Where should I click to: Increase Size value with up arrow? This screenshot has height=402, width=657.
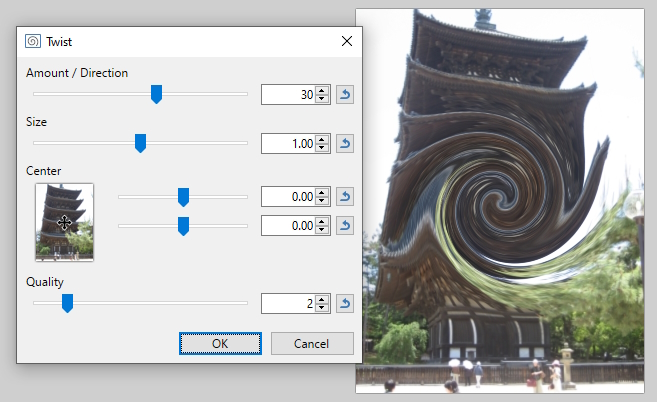(x=322, y=140)
